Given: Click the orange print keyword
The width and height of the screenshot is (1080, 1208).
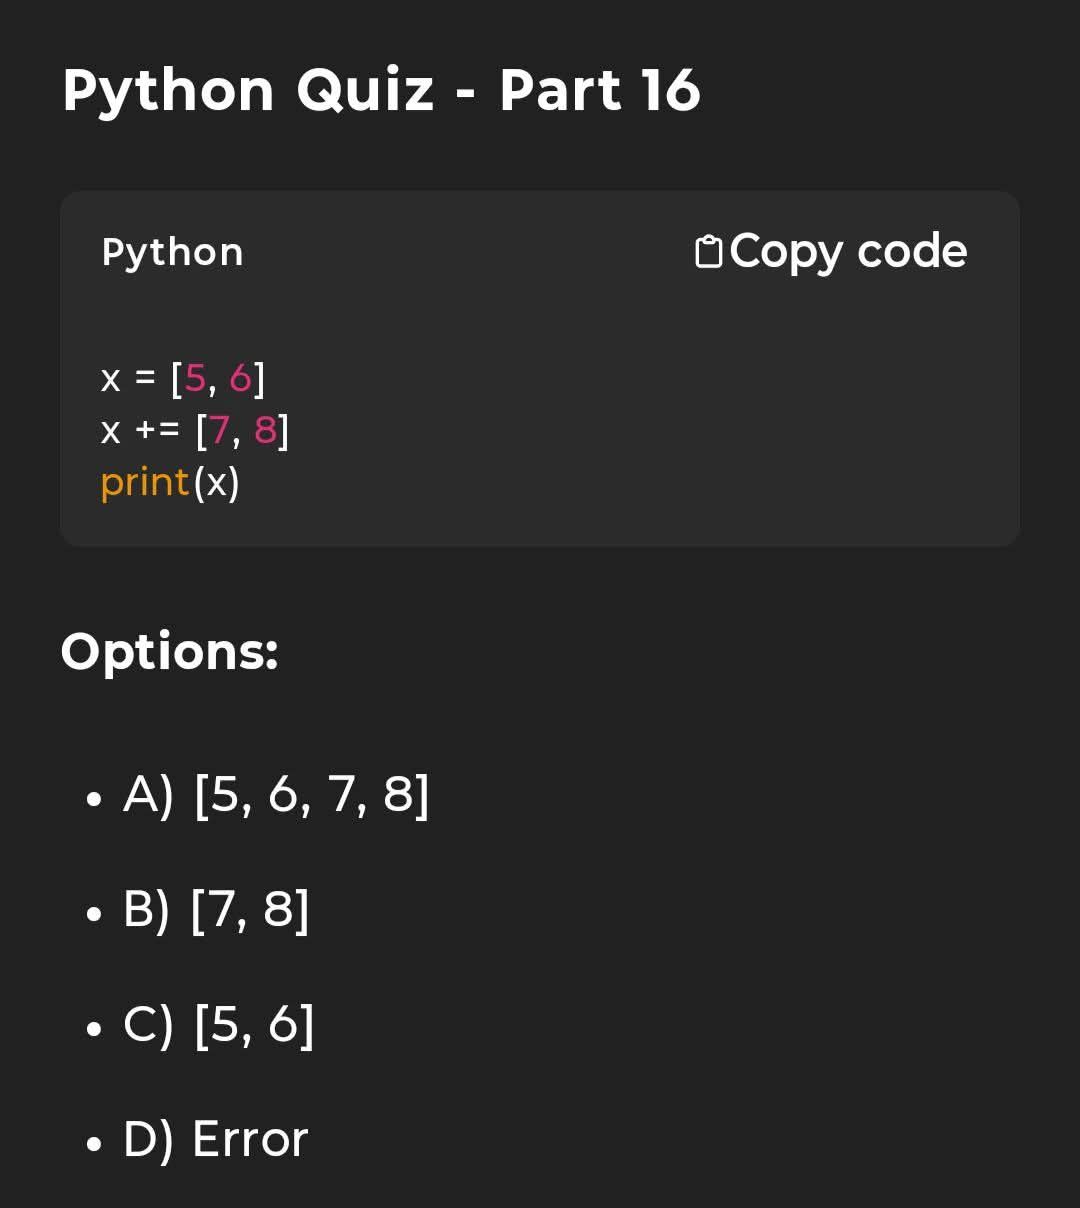Looking at the screenshot, I should pos(145,483).
